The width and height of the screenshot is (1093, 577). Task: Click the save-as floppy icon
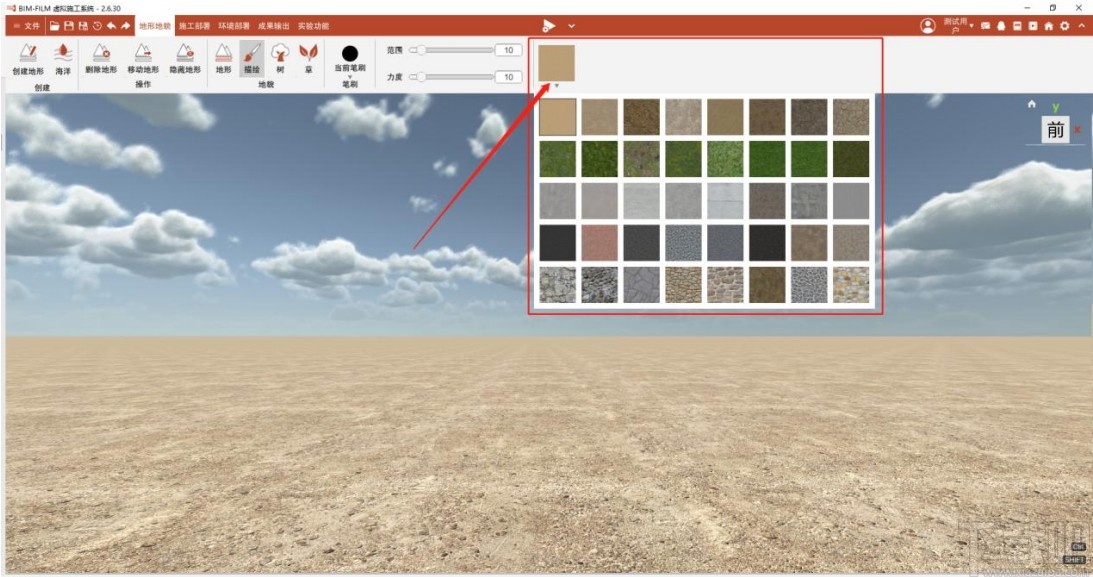click(83, 26)
